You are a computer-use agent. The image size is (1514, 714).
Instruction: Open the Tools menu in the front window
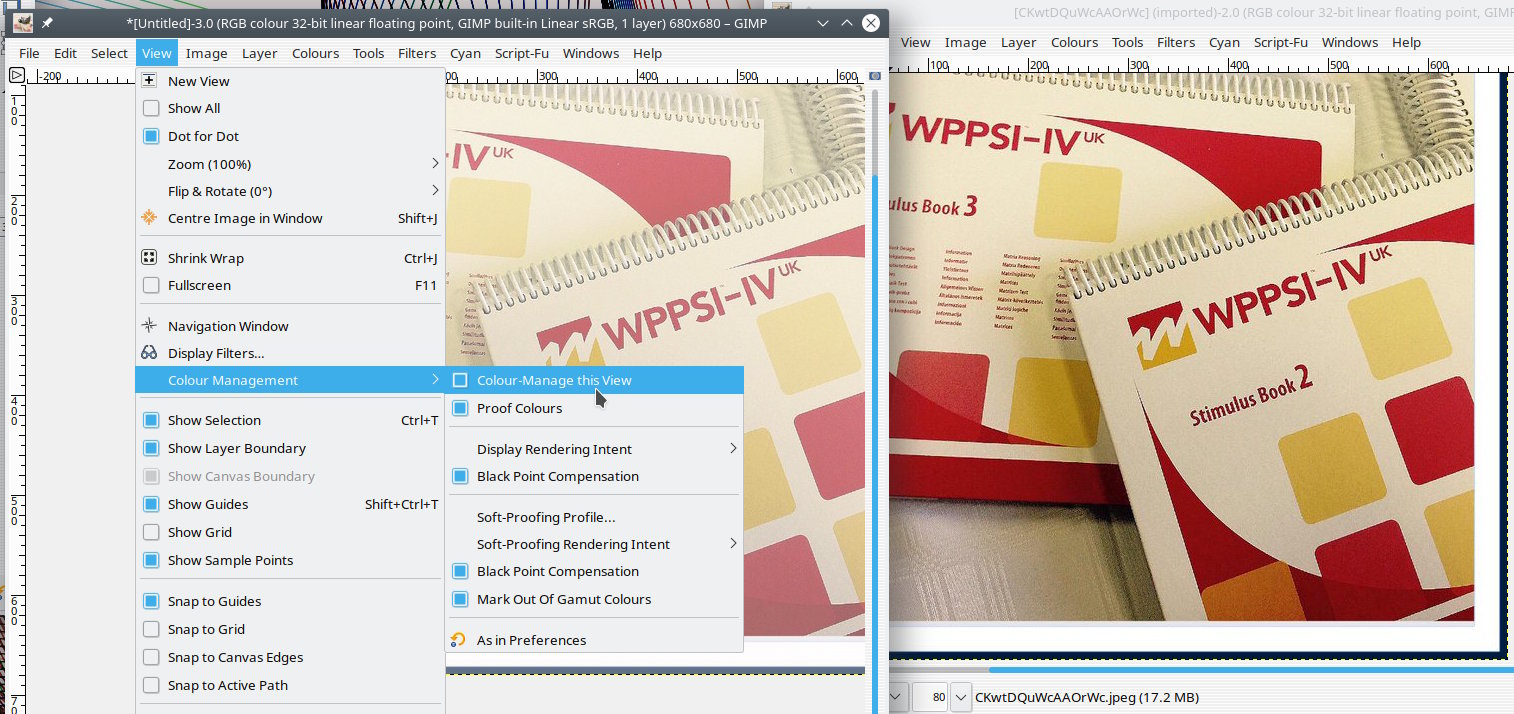point(368,53)
